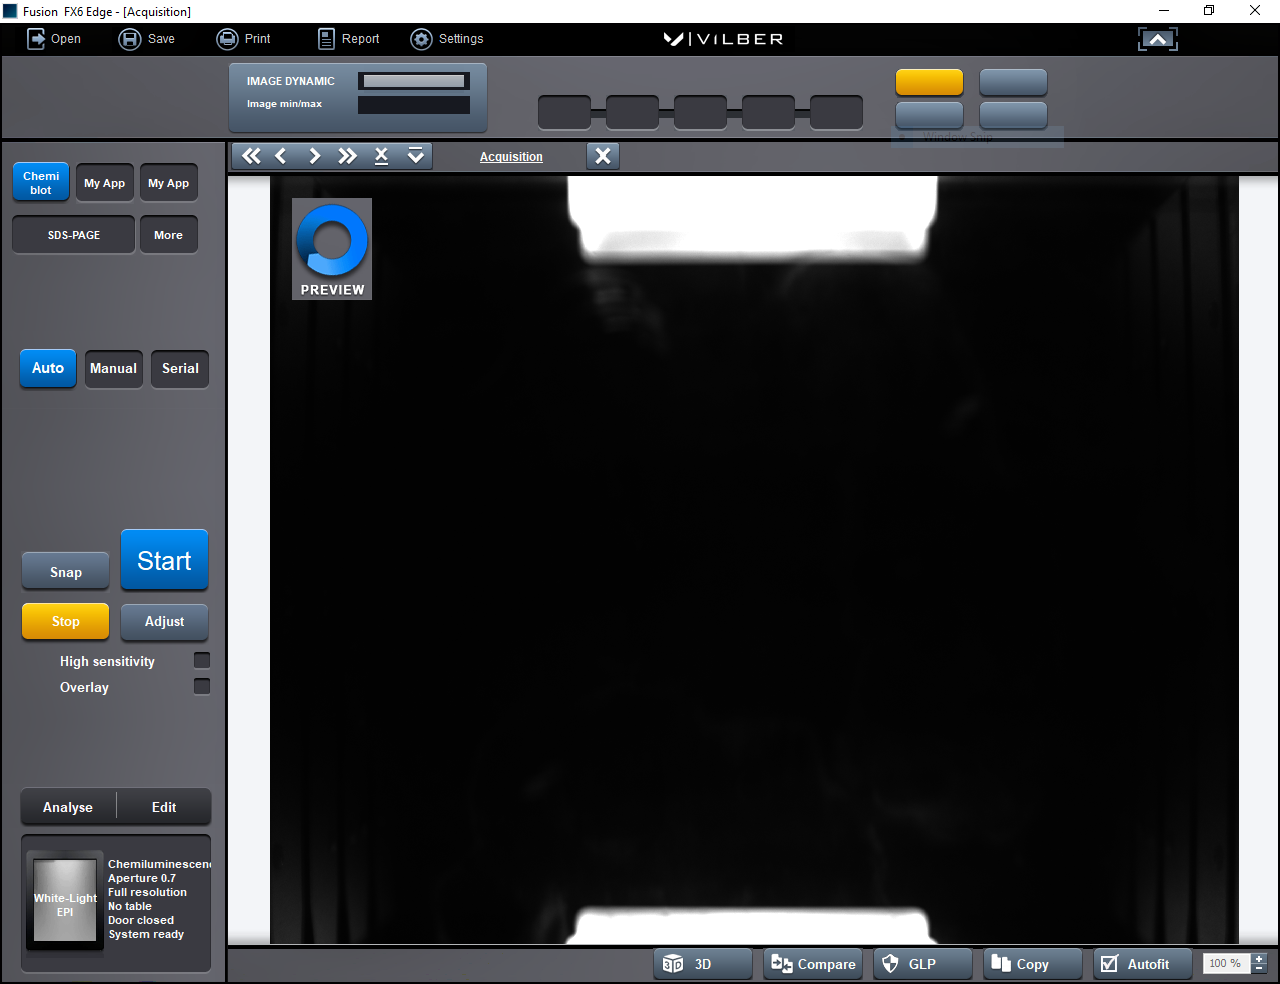This screenshot has width=1280, height=984.
Task: Select the Compare tool
Action: [x=812, y=963]
